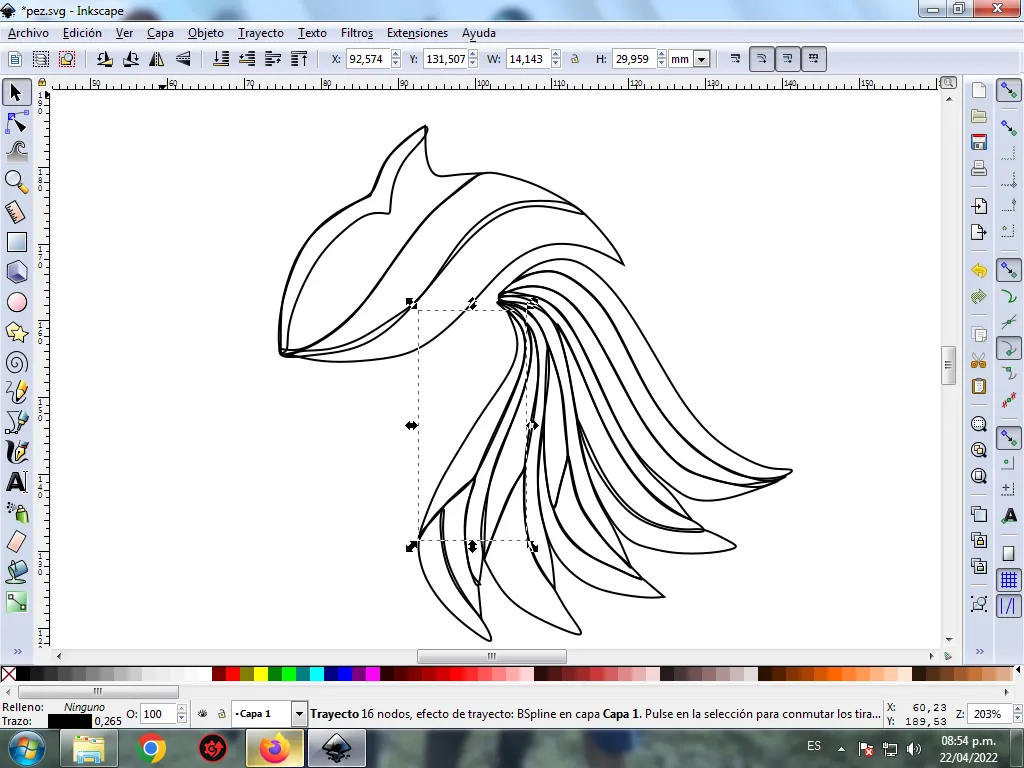Image resolution: width=1024 pixels, height=768 pixels.
Task: Open the Filtros menu
Action: click(357, 33)
